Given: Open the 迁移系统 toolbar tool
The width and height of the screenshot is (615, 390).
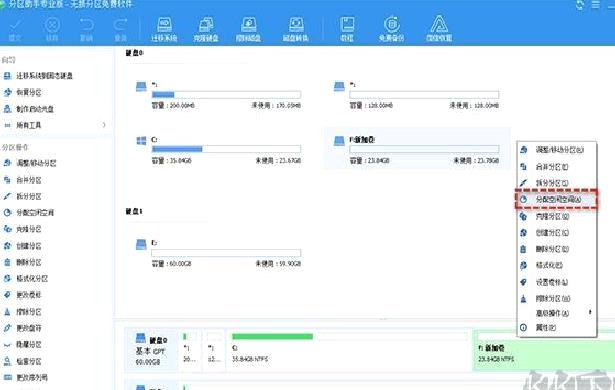Looking at the screenshot, I should (164, 29).
